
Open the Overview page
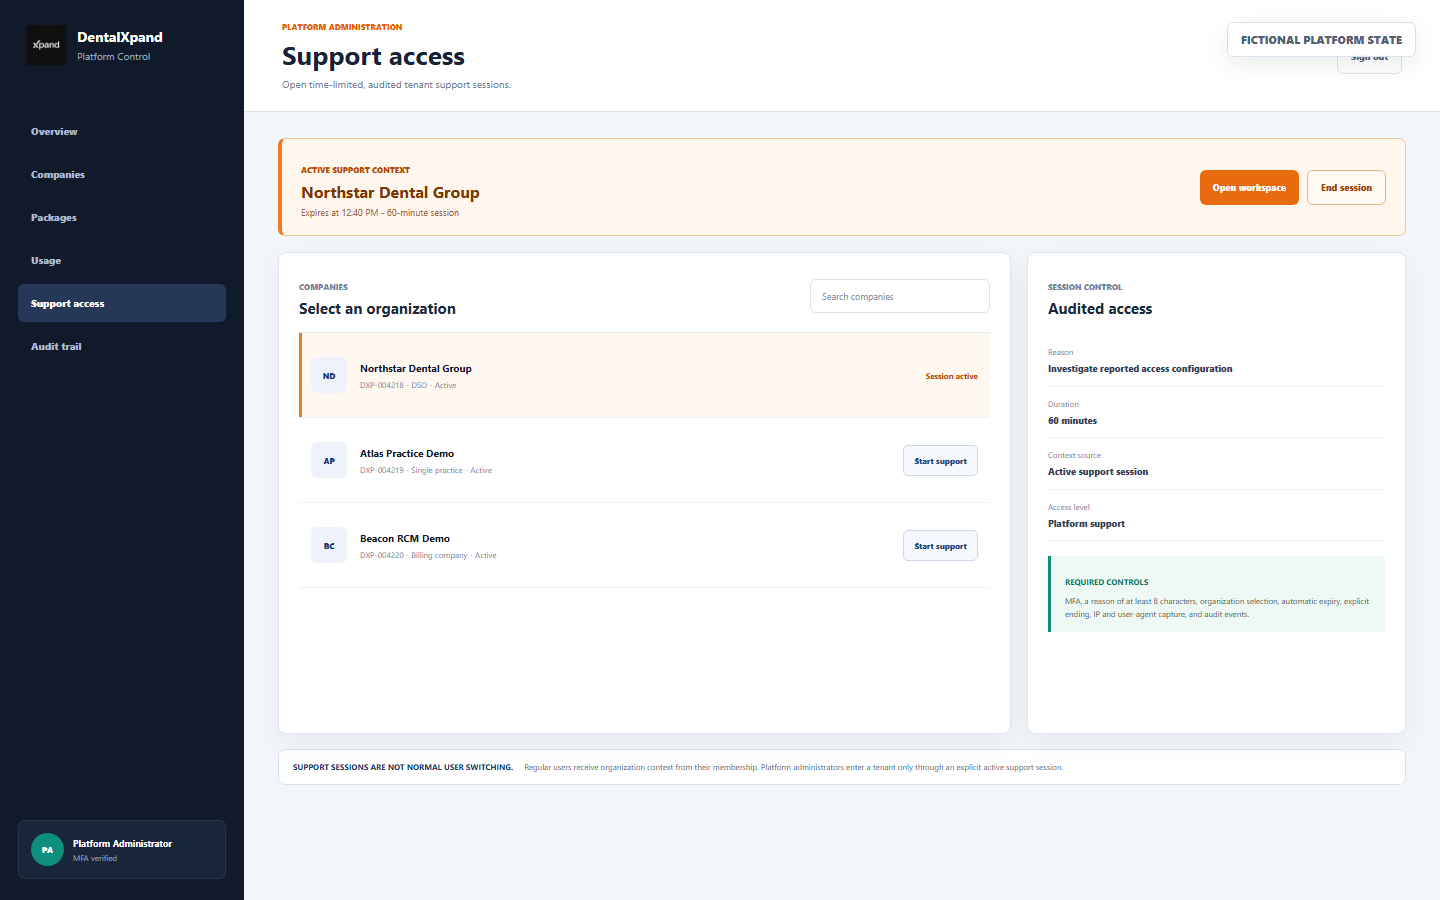coord(122,132)
